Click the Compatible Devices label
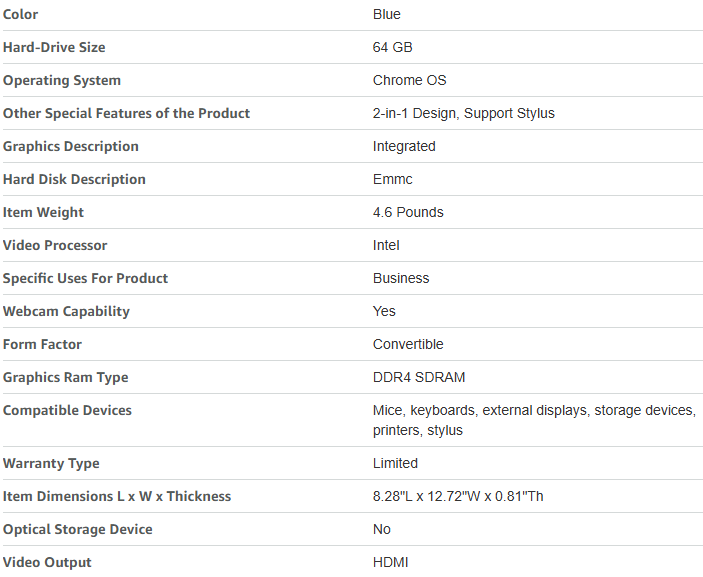703x577 pixels. click(67, 411)
